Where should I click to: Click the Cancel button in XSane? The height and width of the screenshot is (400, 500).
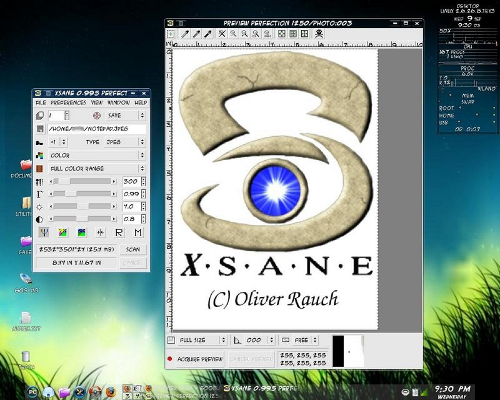coord(133,263)
